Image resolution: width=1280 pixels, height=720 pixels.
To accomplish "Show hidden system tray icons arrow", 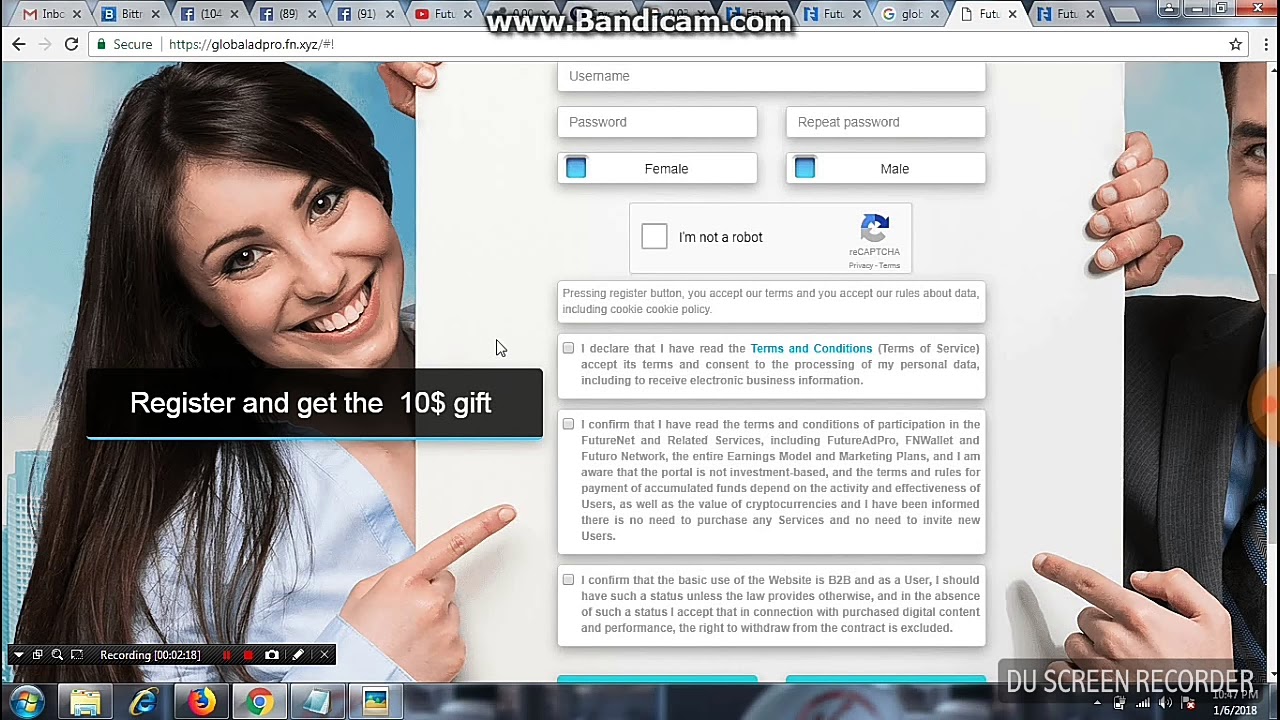I will point(1097,703).
